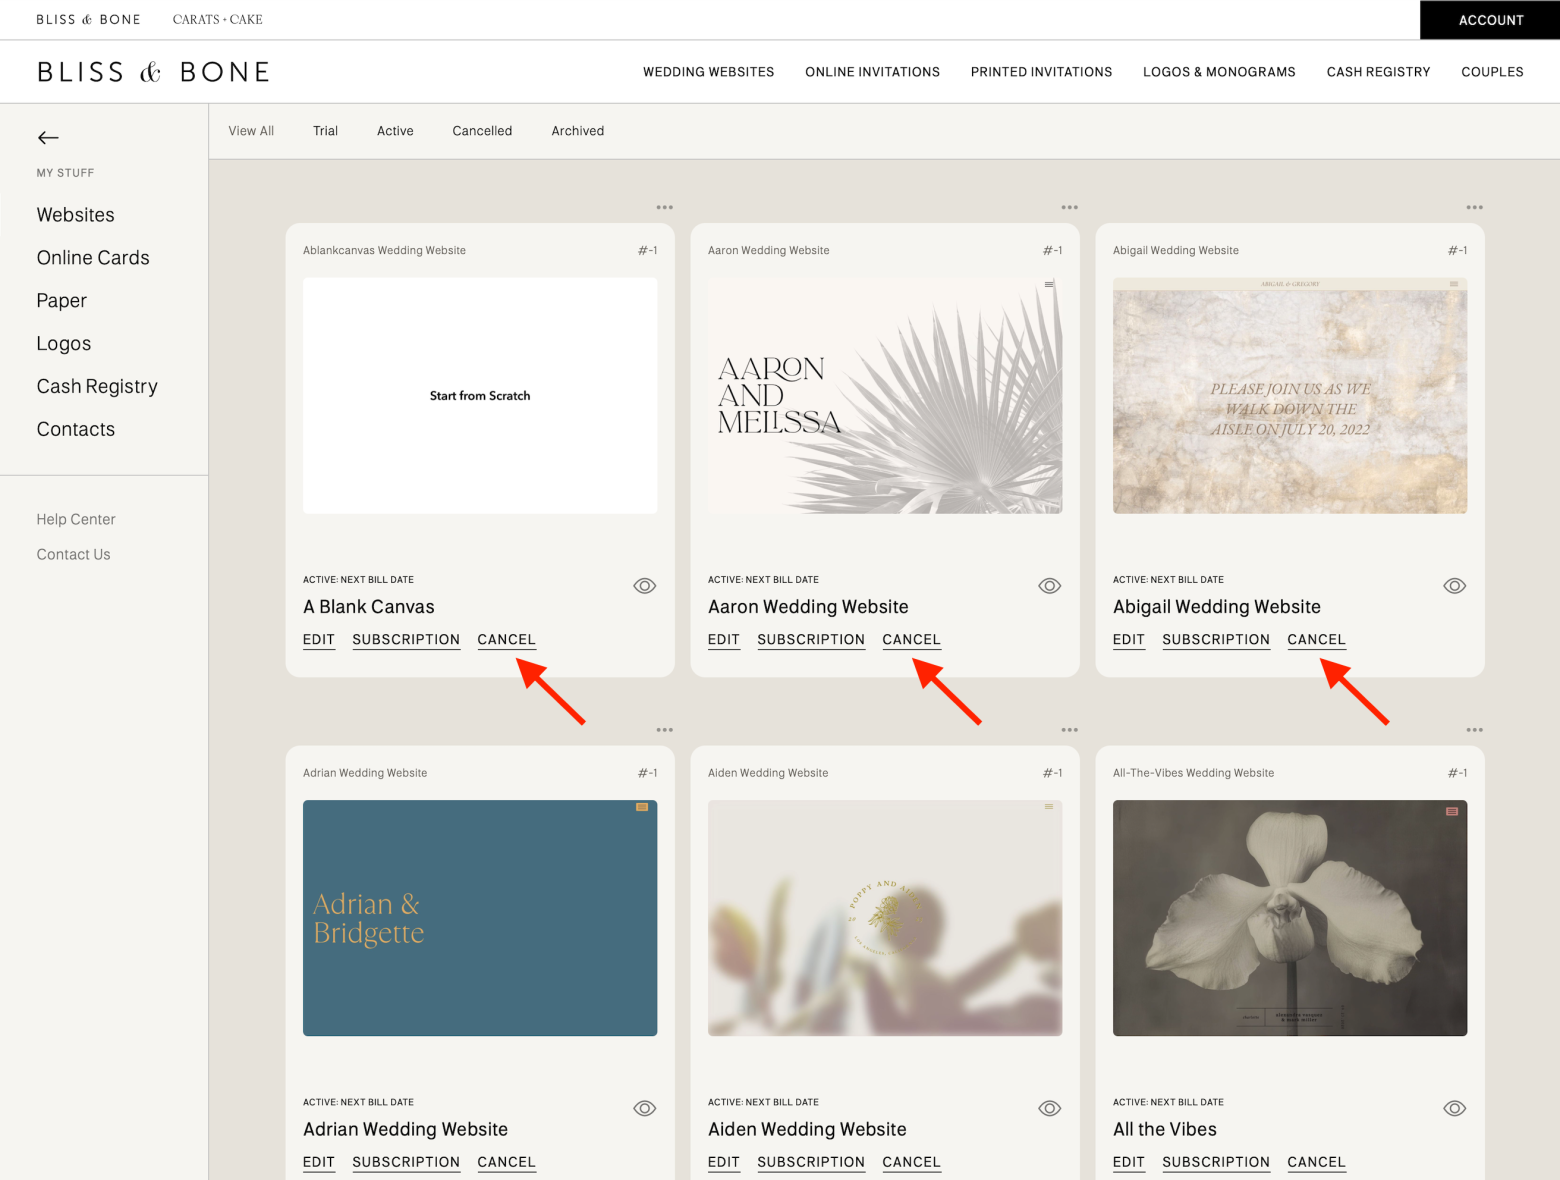The height and width of the screenshot is (1180, 1560).
Task: Open the ellipsis menu above Ablankcanvas card
Action: [665, 207]
